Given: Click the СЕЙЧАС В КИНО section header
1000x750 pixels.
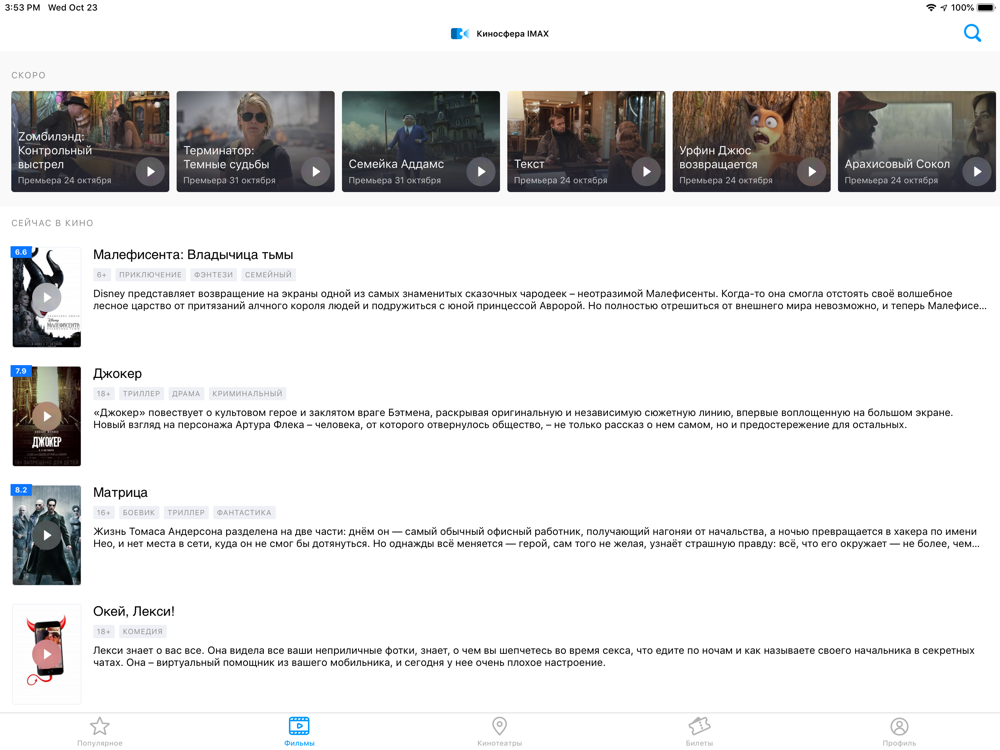Looking at the screenshot, I should pos(52,223).
